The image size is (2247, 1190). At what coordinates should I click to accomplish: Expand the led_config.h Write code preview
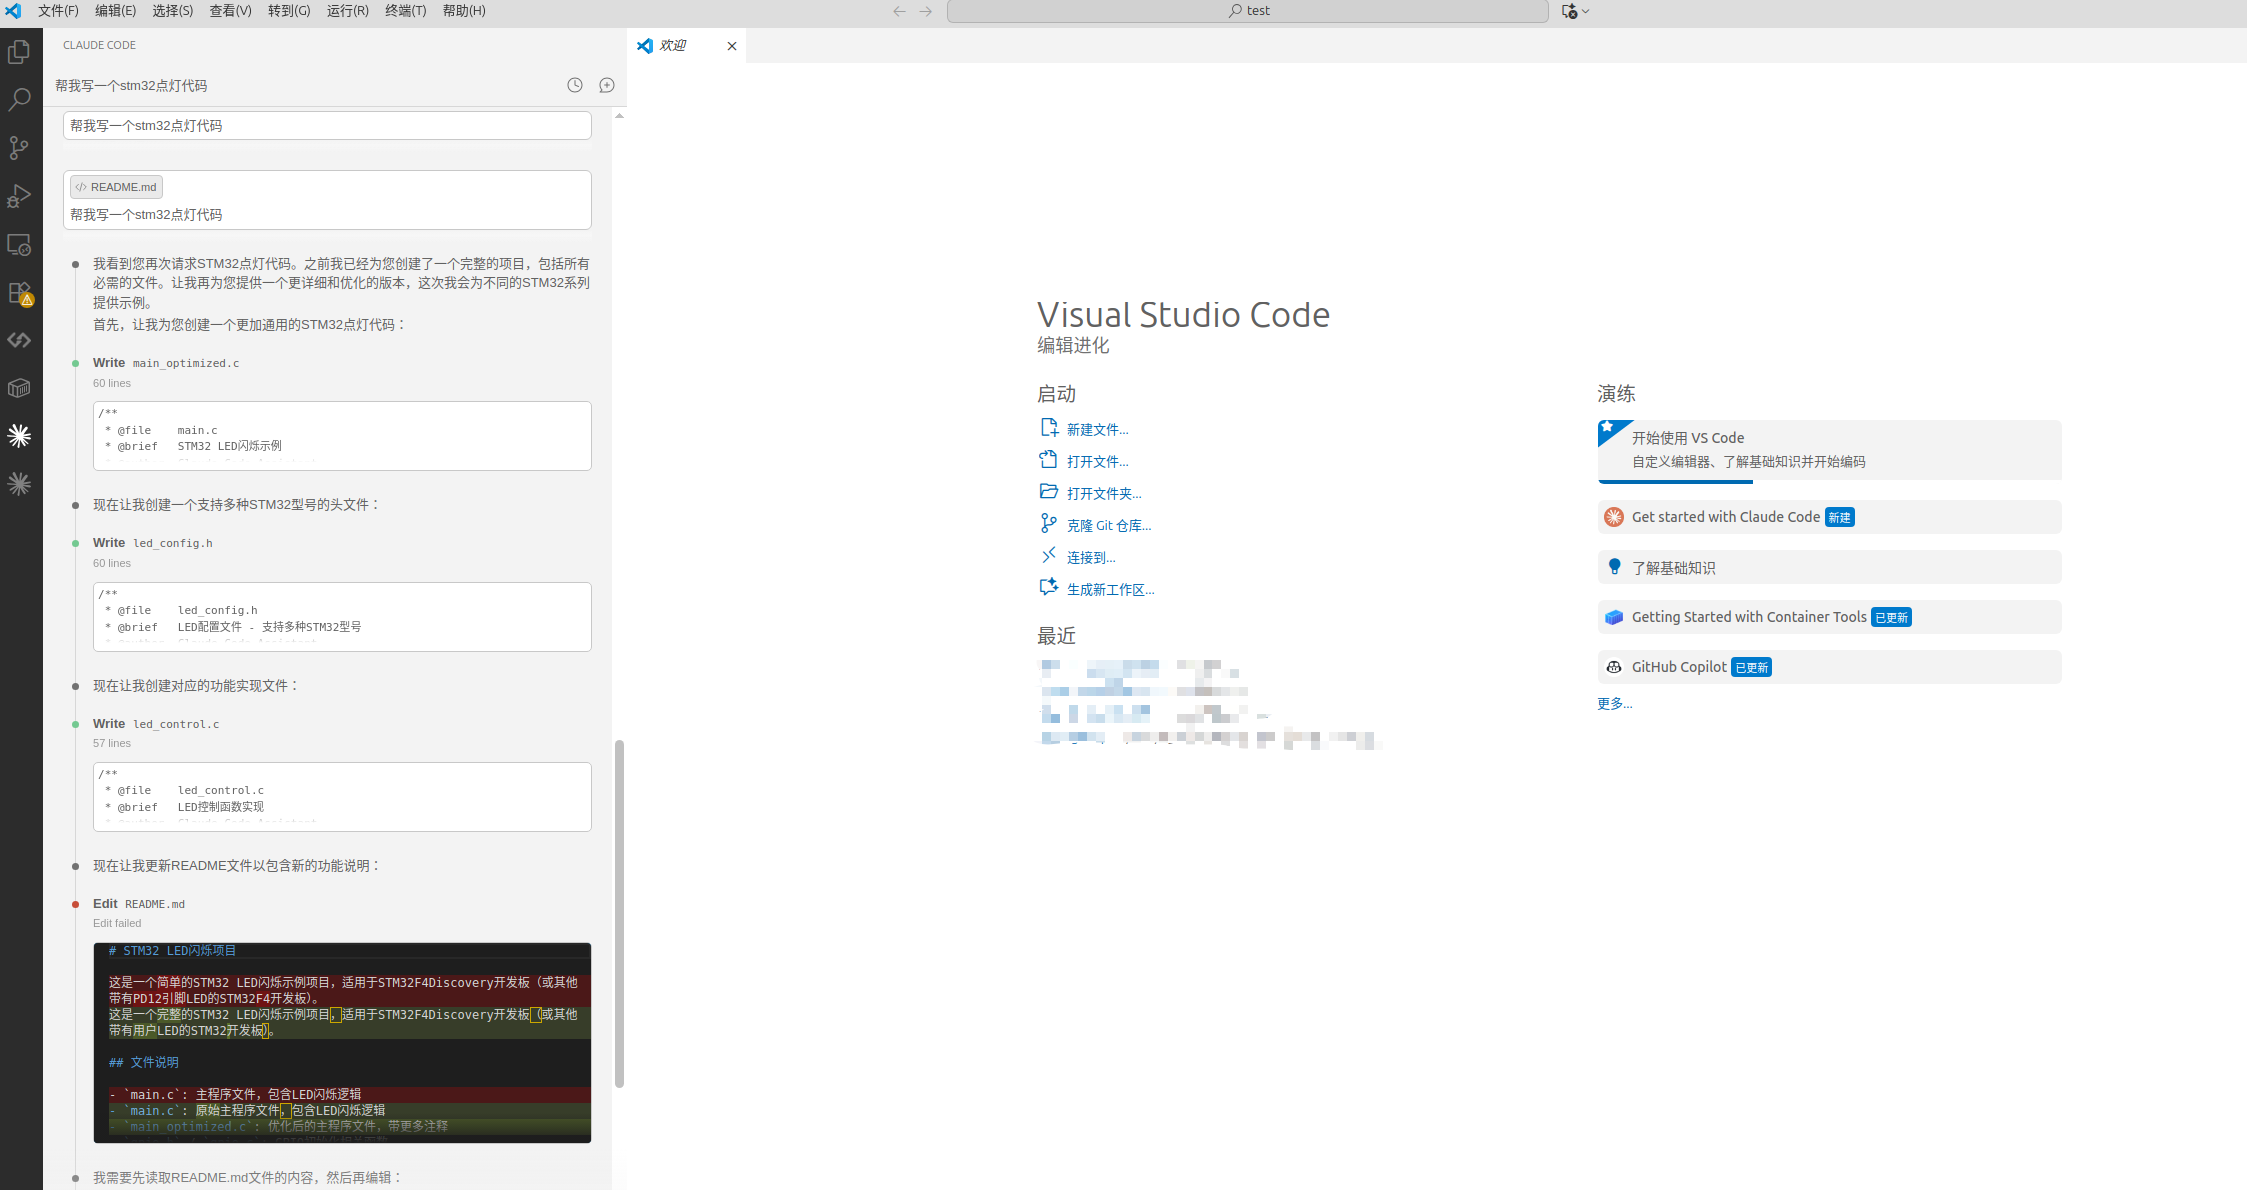[342, 617]
